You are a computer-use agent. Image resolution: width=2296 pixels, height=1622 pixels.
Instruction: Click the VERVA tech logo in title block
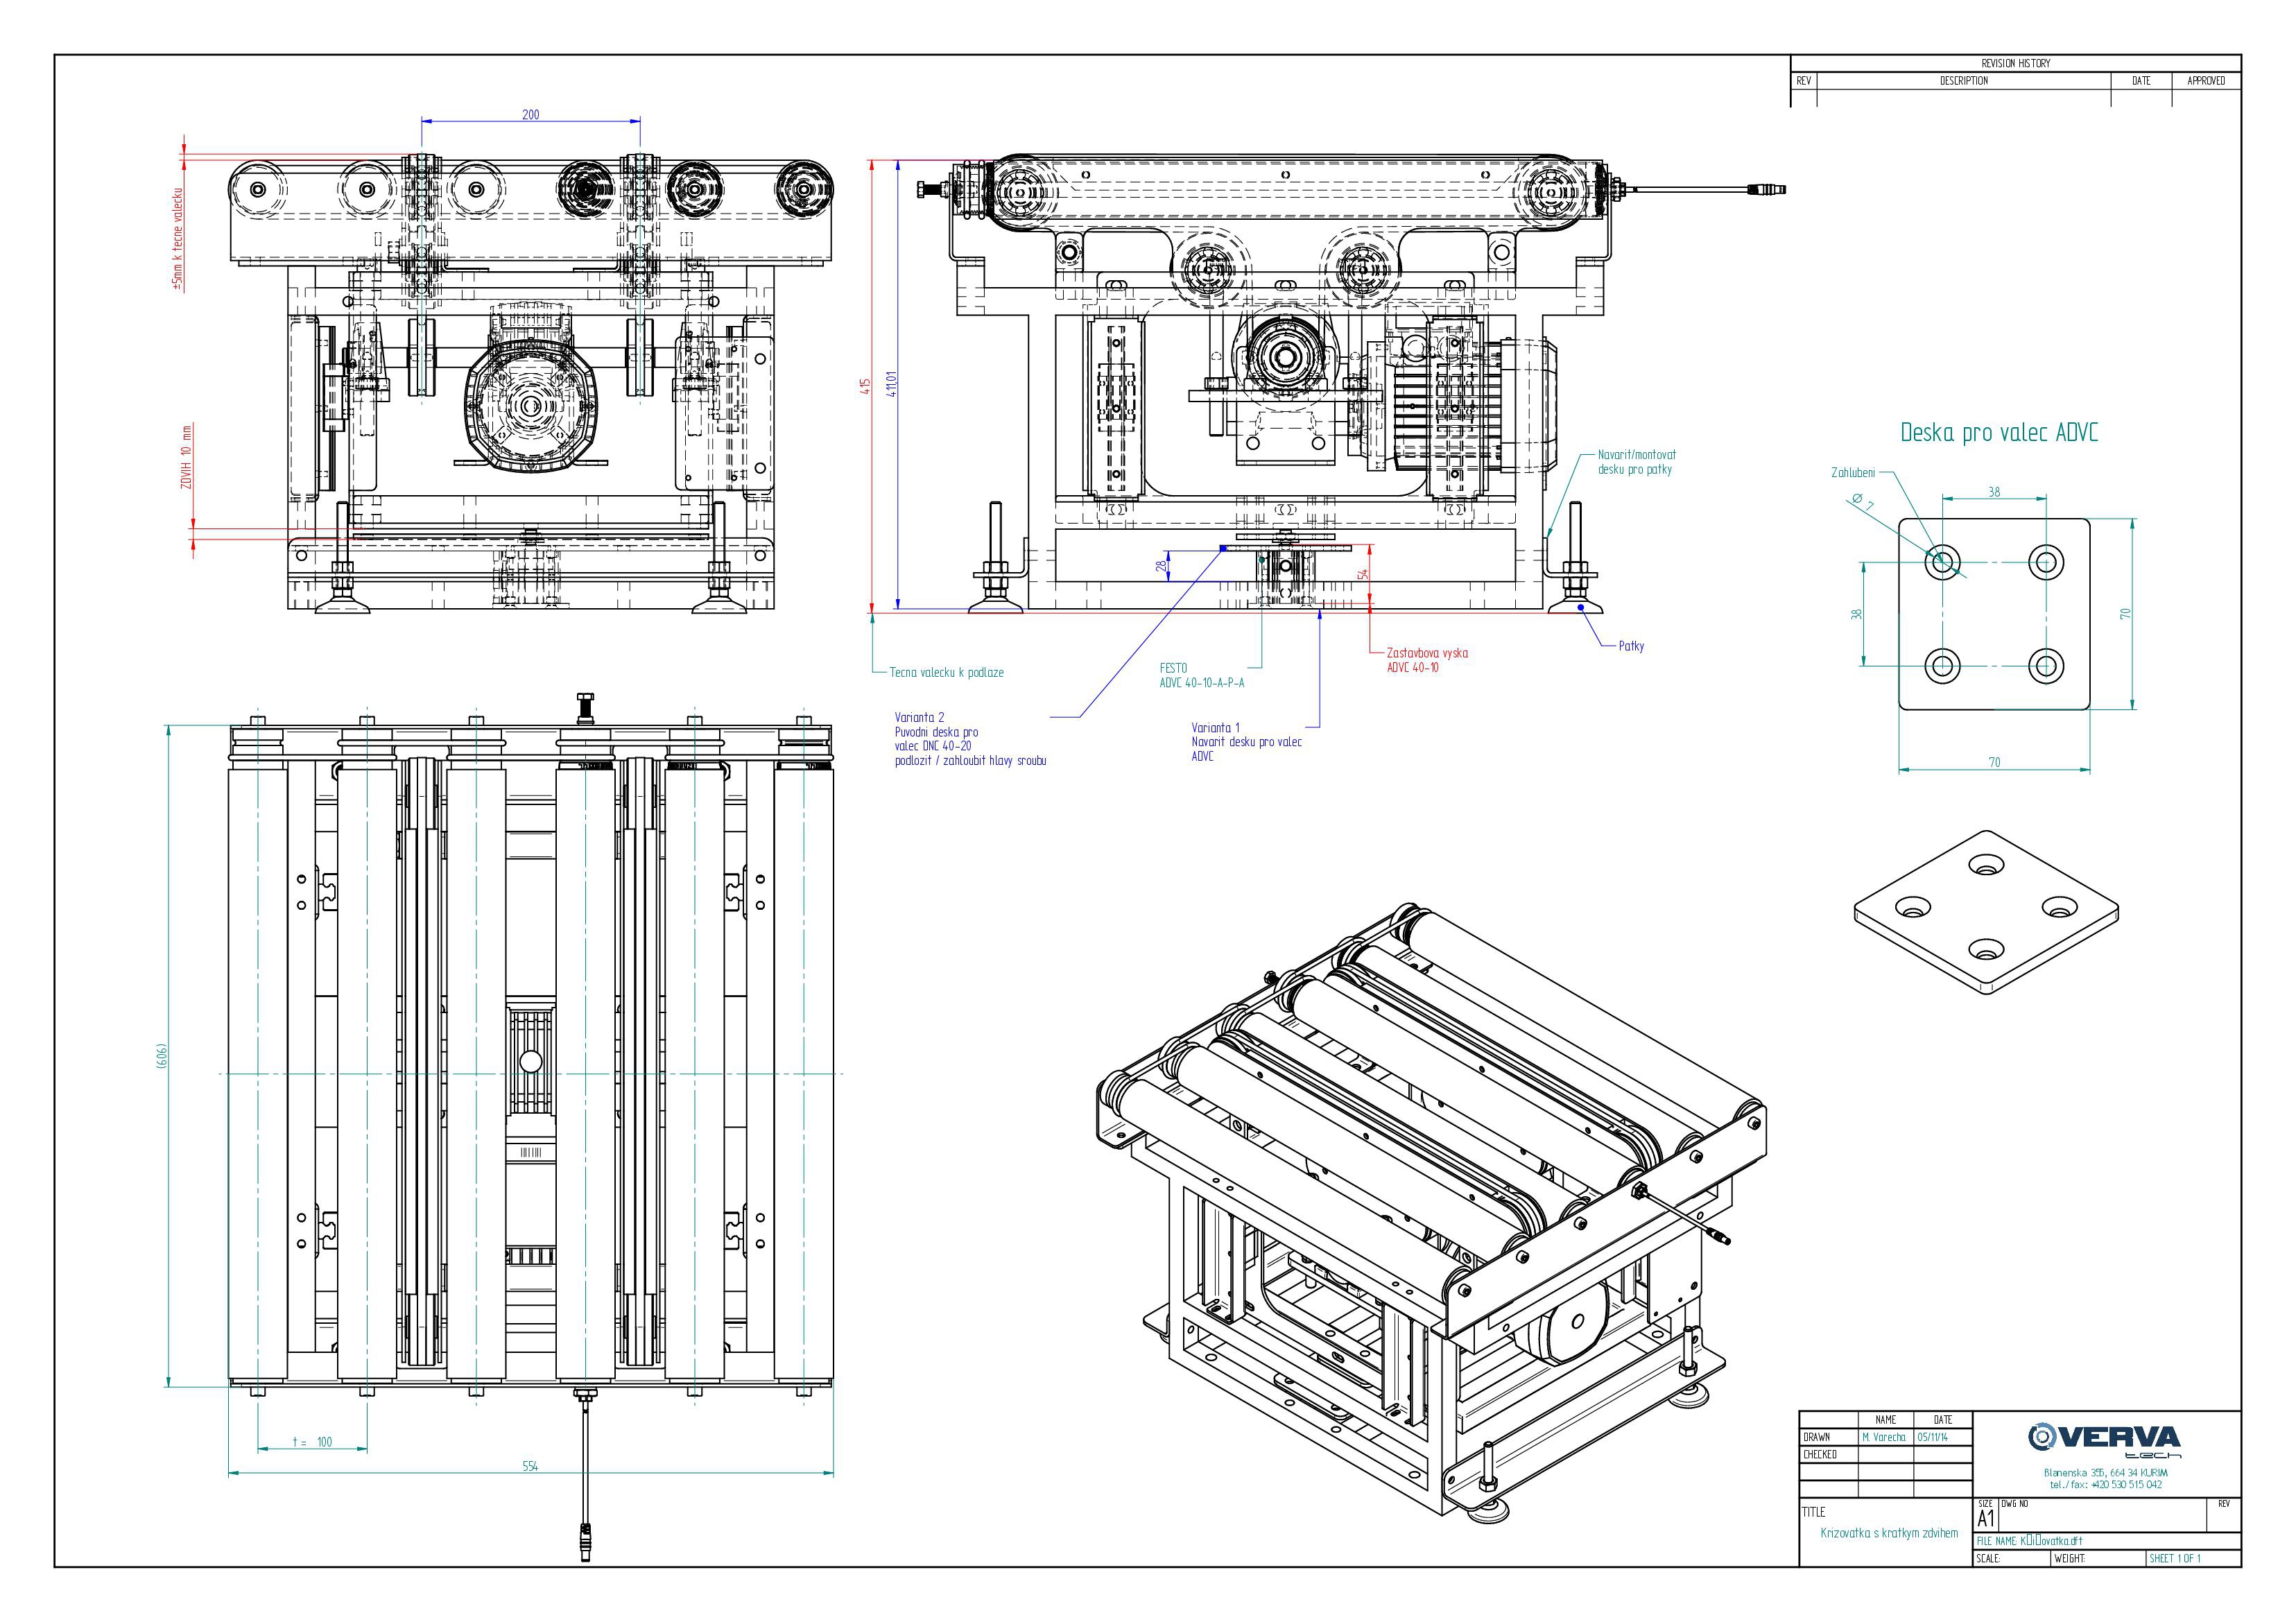(2106, 1441)
